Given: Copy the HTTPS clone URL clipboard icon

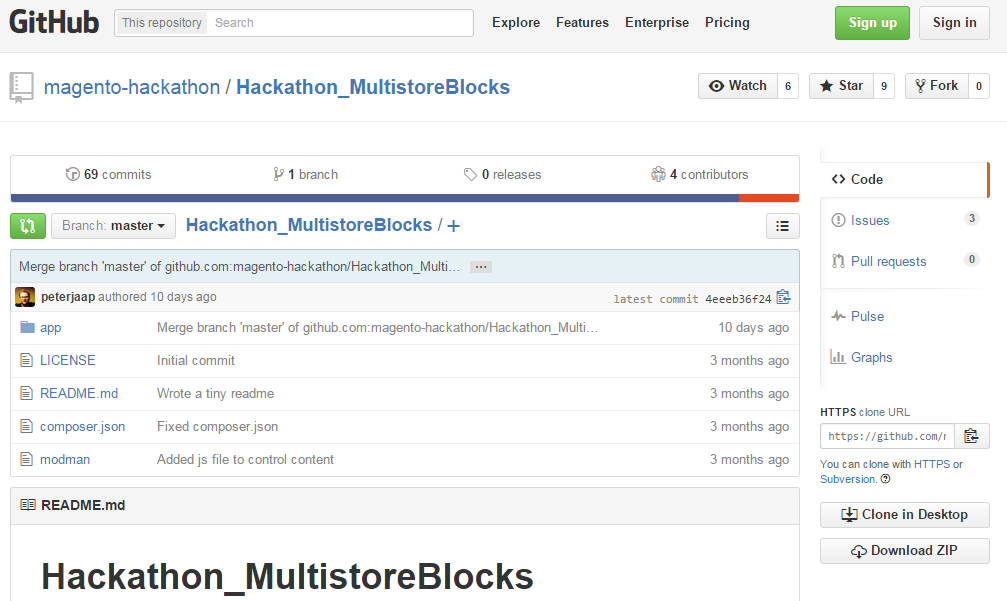Looking at the screenshot, I should 972,437.
